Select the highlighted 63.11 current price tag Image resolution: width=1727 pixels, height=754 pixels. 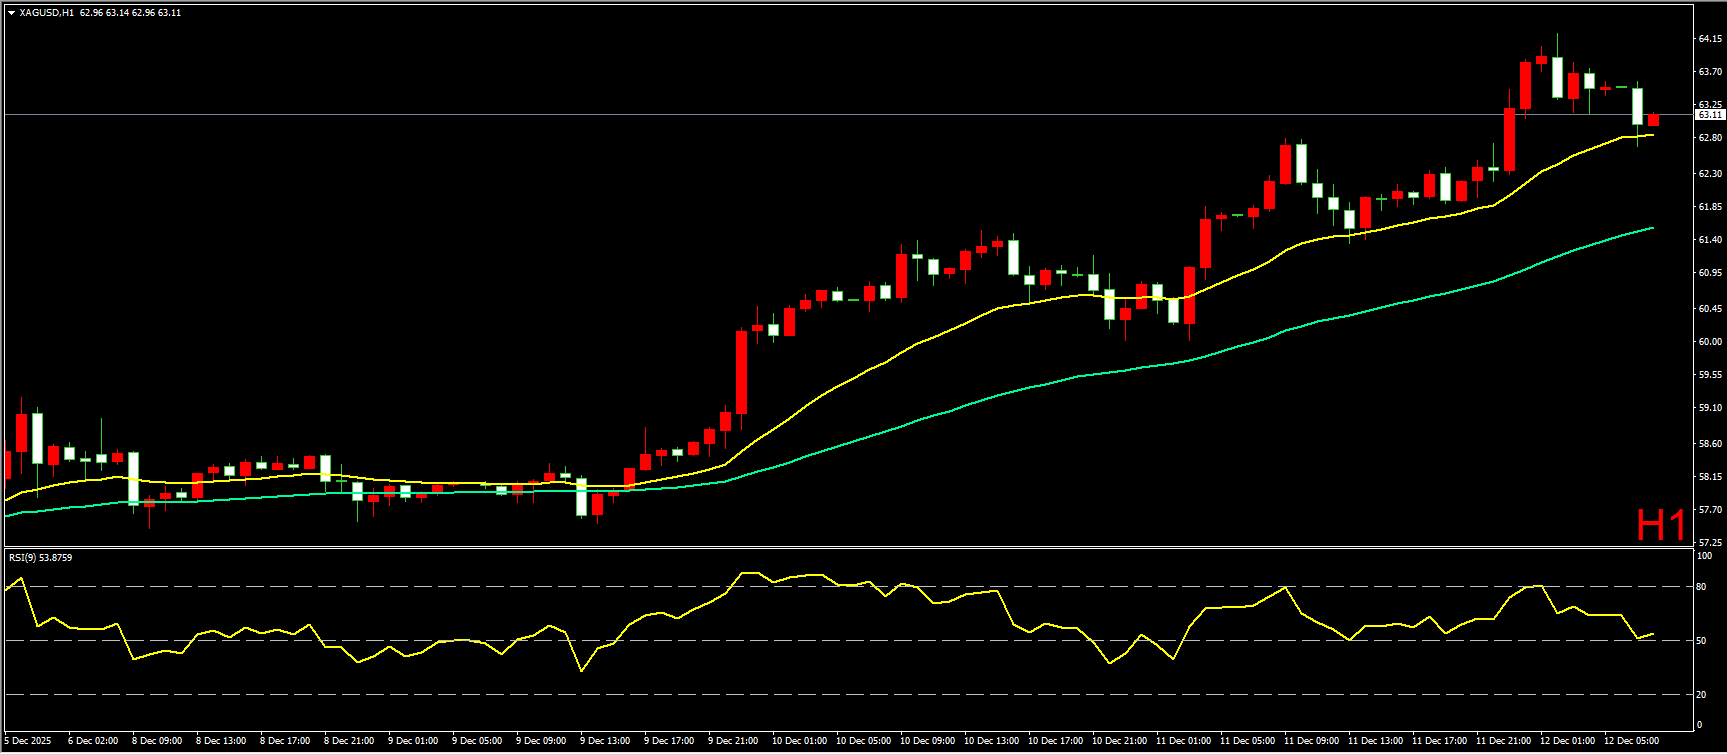(x=1709, y=115)
